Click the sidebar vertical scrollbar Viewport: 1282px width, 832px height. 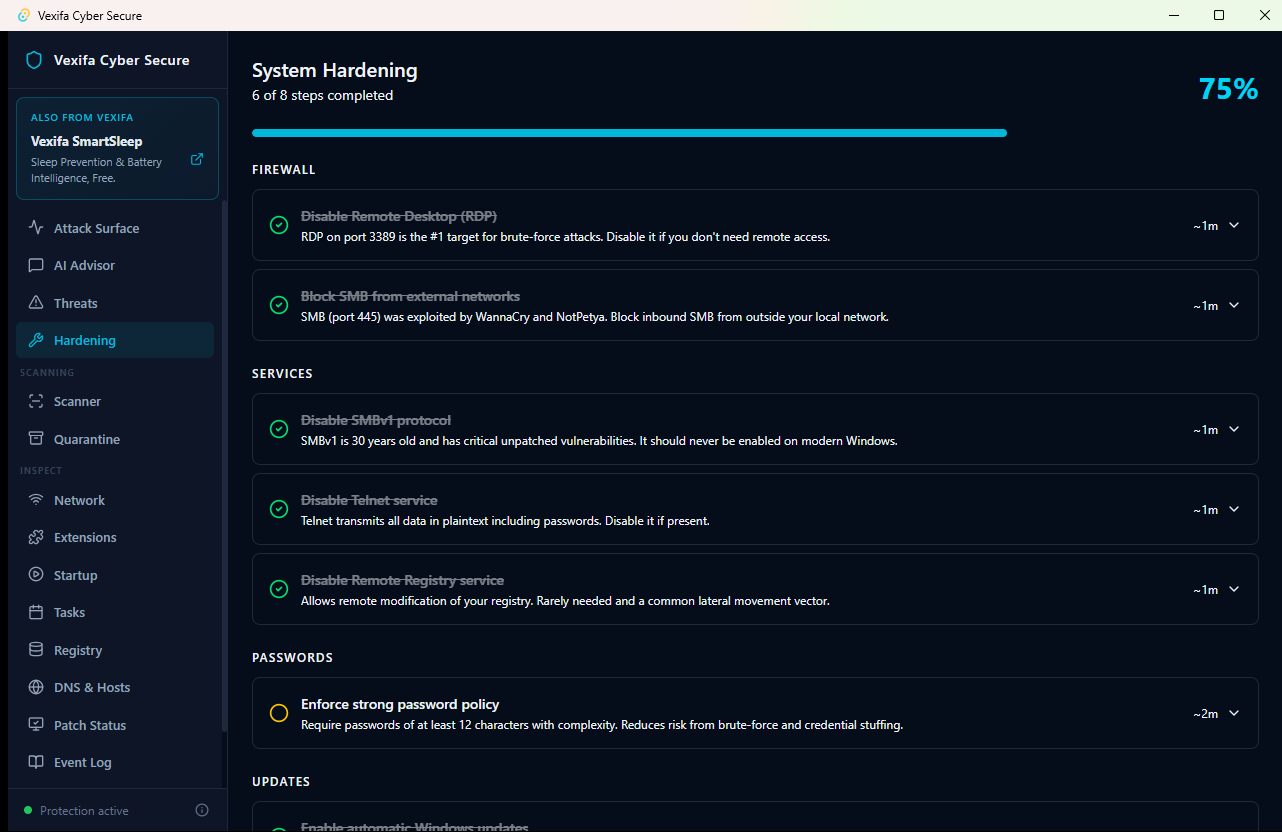(224, 465)
